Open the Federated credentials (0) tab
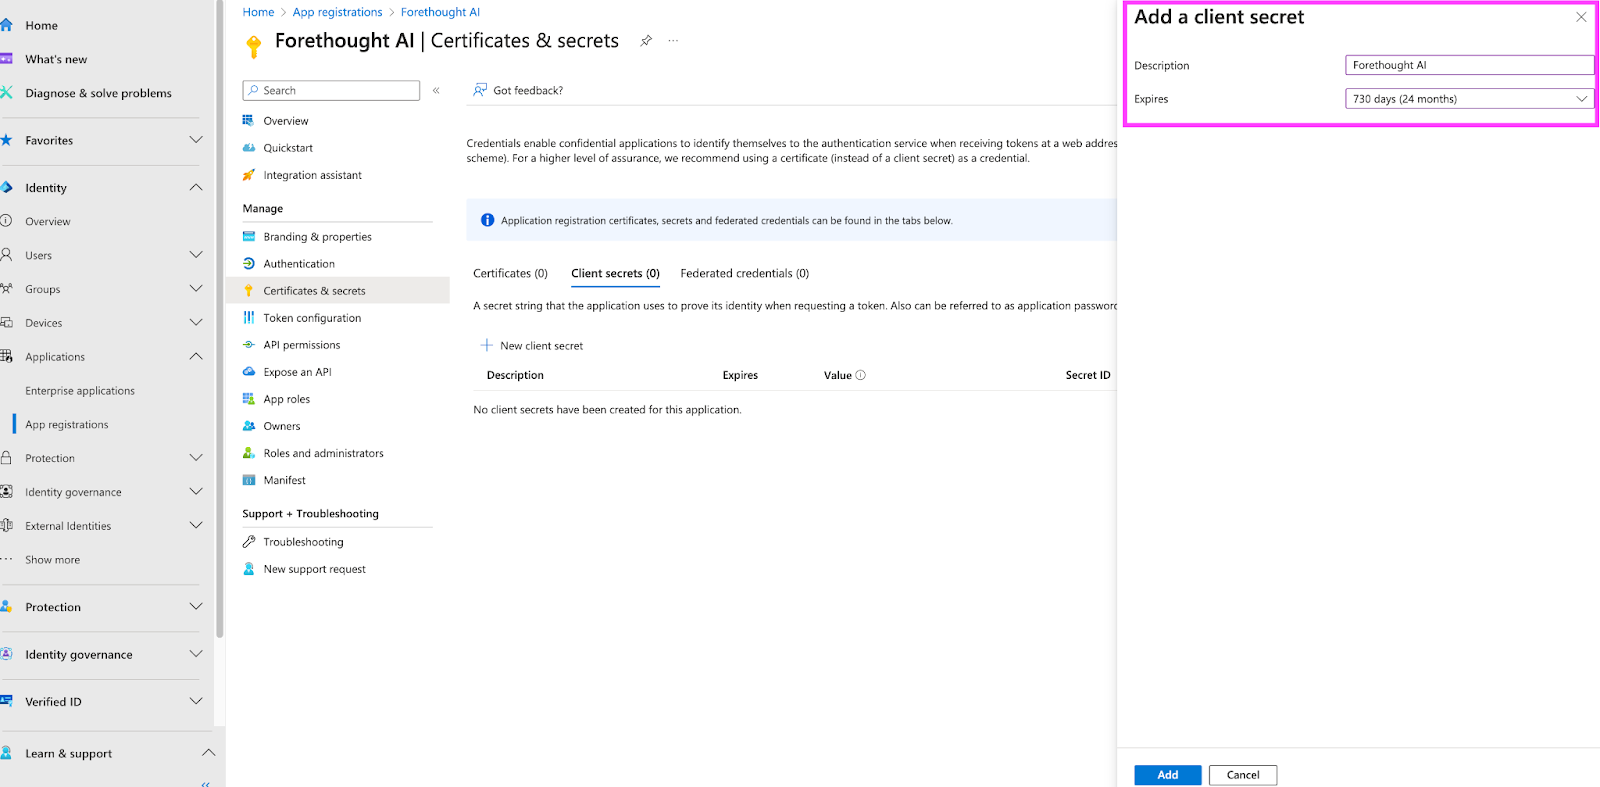The height and width of the screenshot is (787, 1600). (x=744, y=273)
